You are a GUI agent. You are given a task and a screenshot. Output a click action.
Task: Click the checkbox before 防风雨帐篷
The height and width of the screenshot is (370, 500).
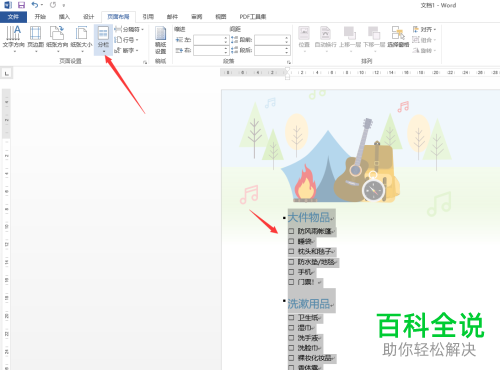pyautogui.click(x=291, y=231)
